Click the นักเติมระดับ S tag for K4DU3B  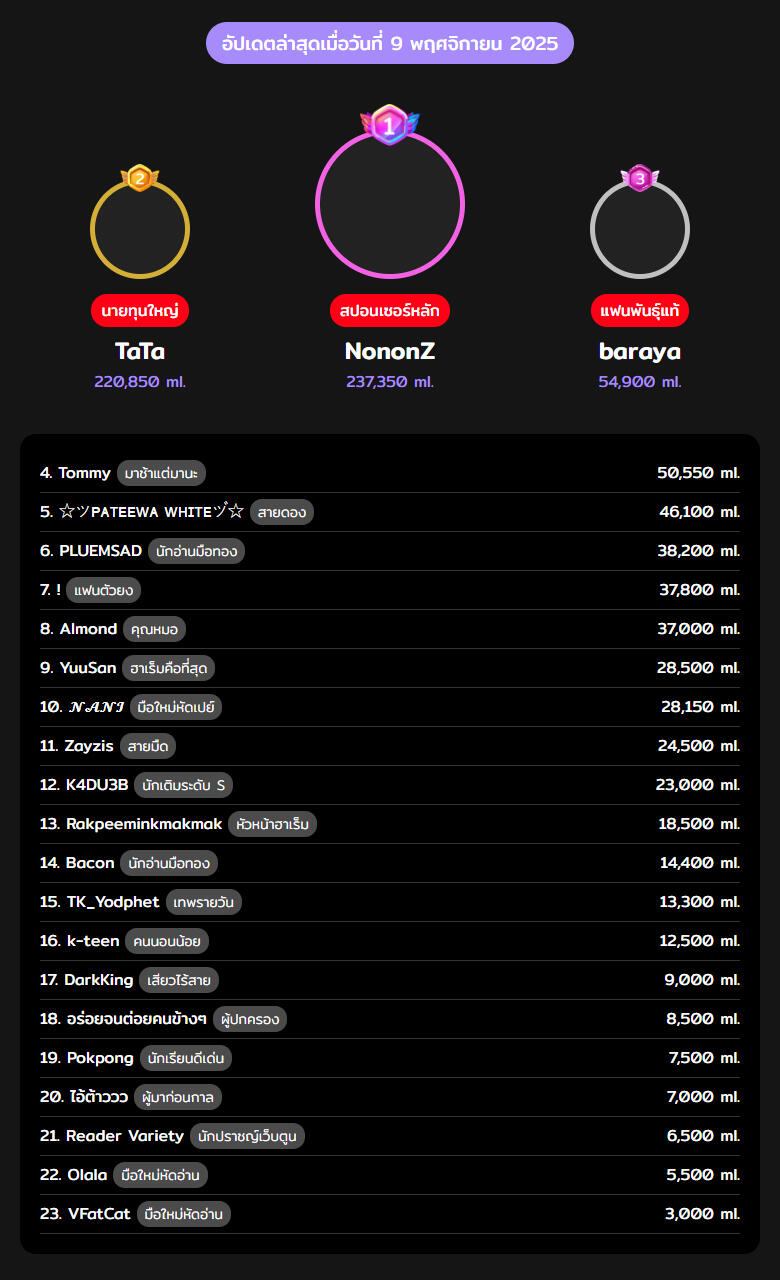click(x=183, y=785)
